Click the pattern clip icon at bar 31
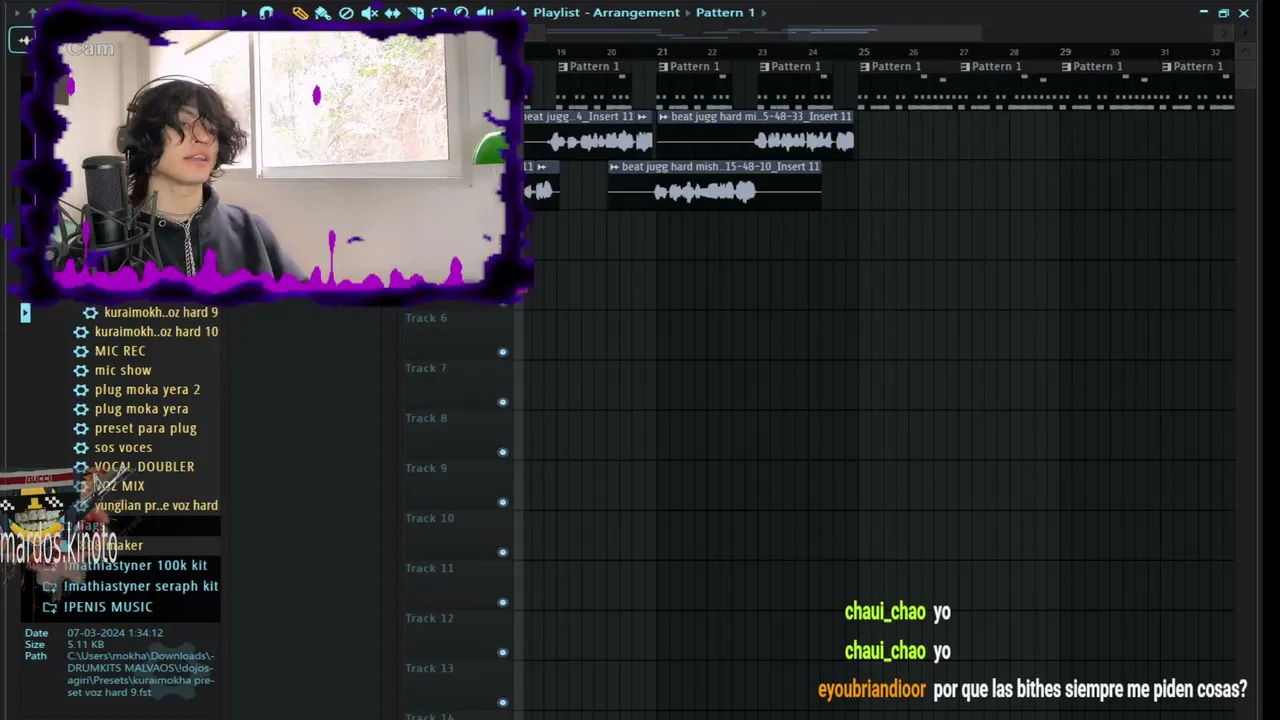Image resolution: width=1280 pixels, height=720 pixels. click(1167, 67)
